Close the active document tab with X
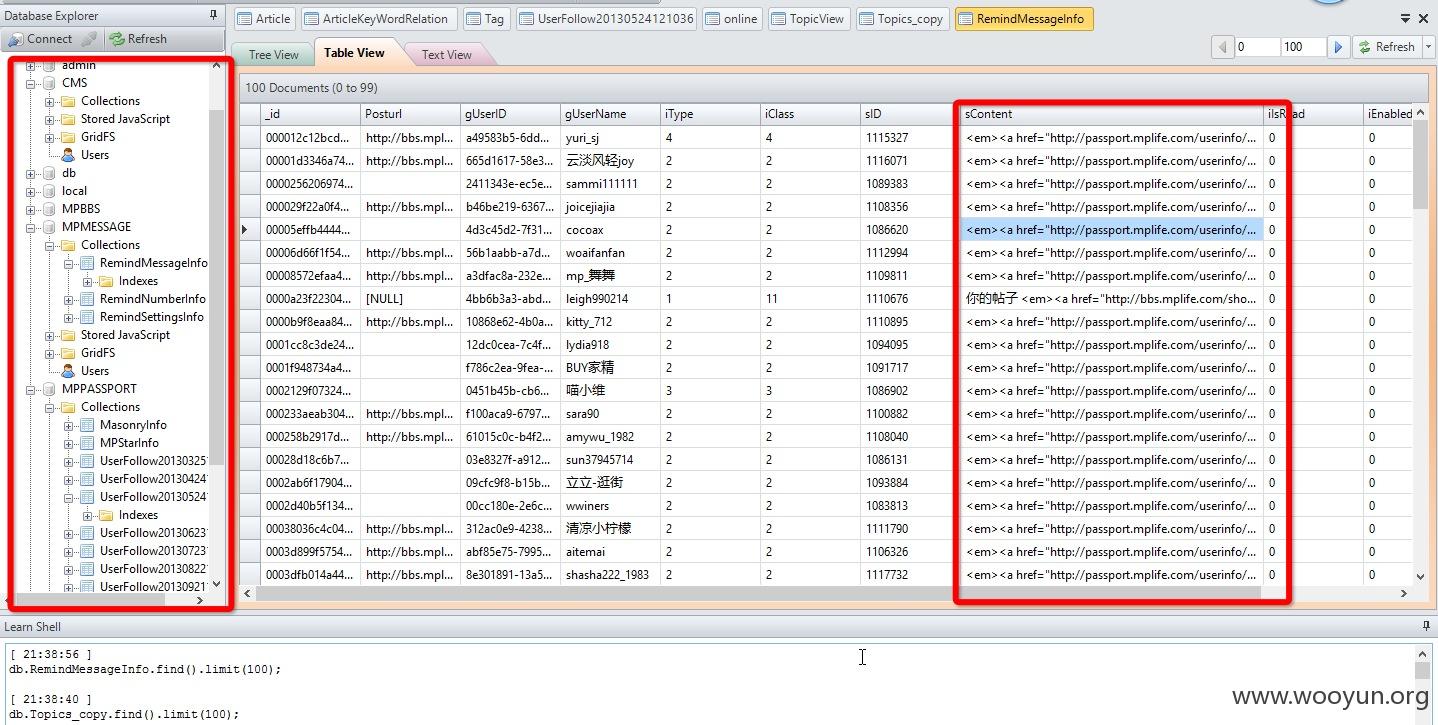Viewport: 1438px width, 725px height. click(1424, 19)
